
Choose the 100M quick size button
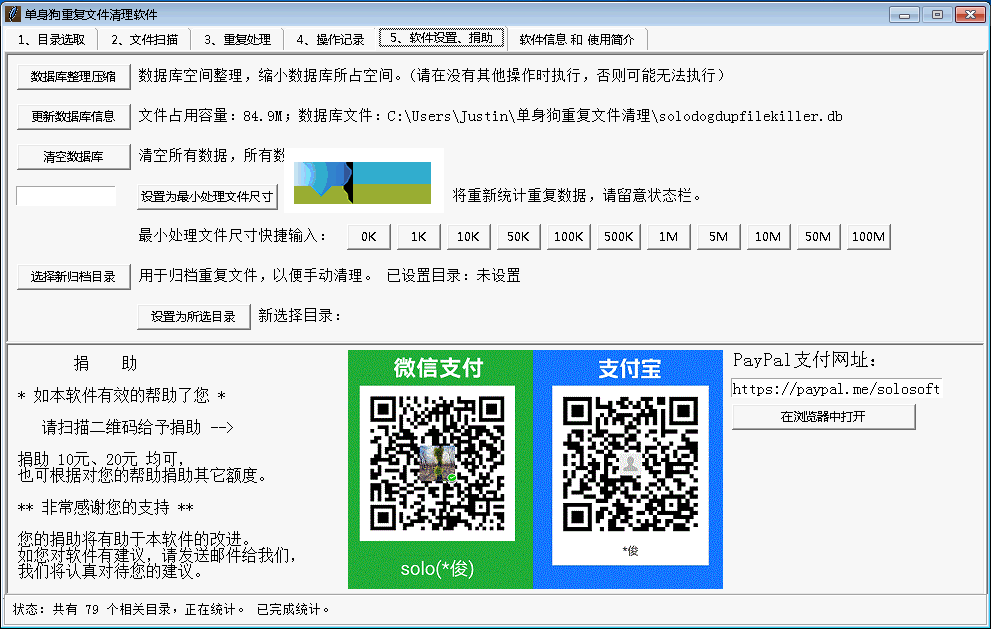click(868, 236)
